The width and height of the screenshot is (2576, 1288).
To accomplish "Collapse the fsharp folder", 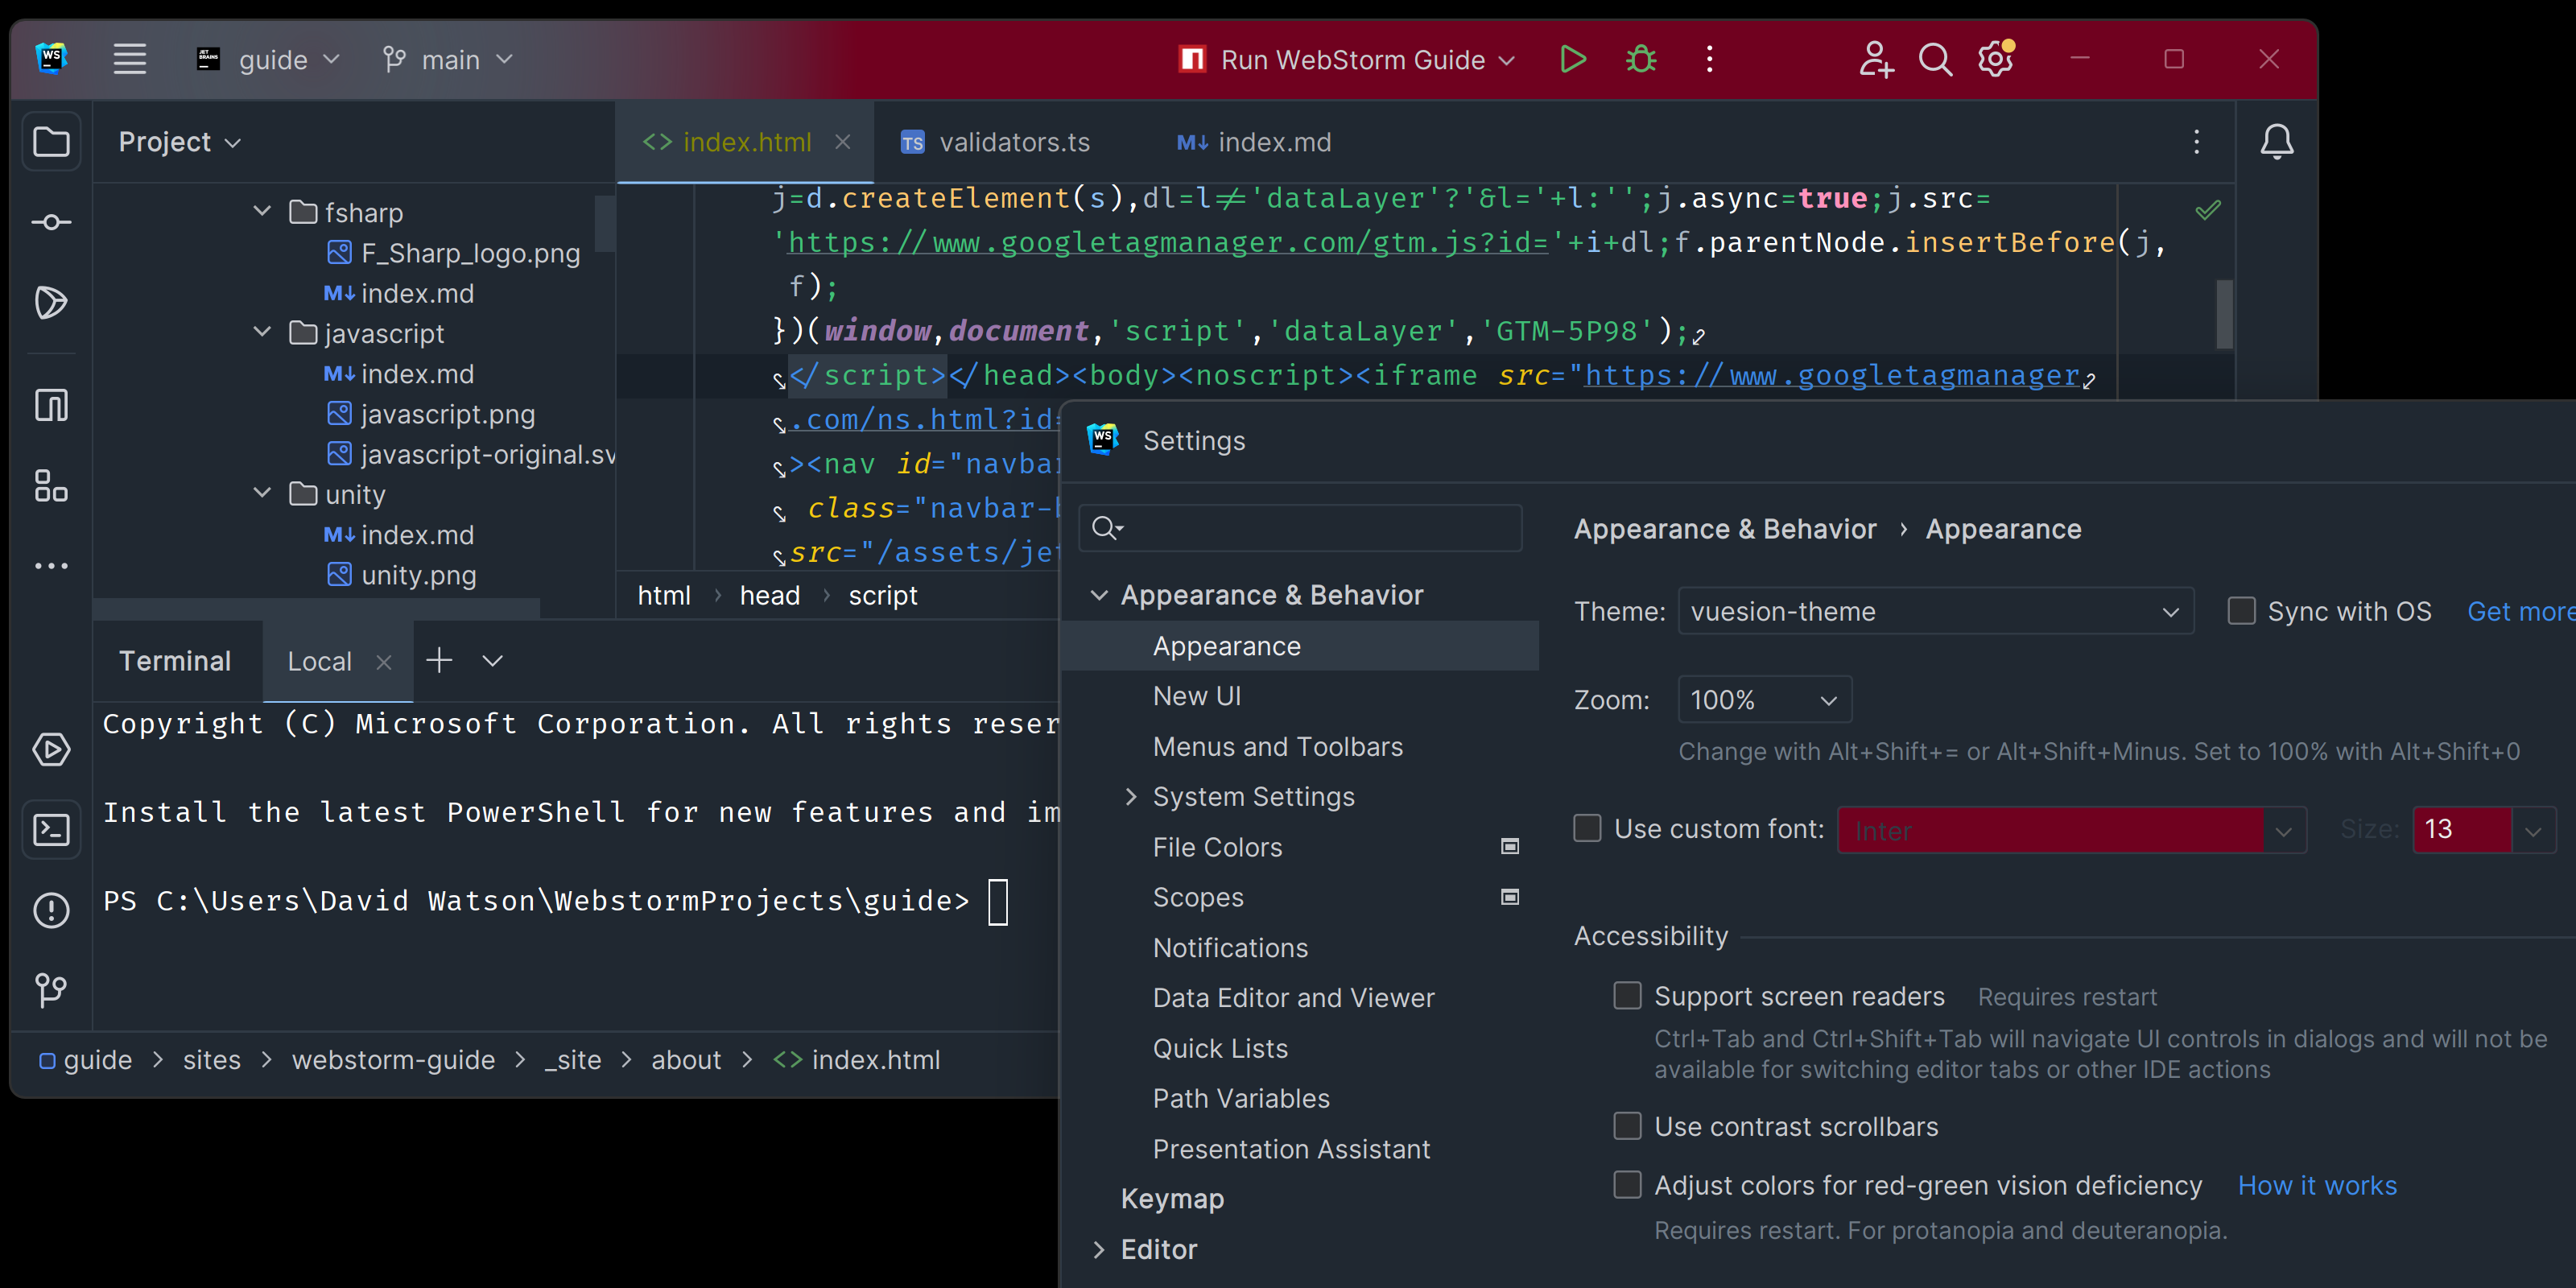I will [x=262, y=212].
